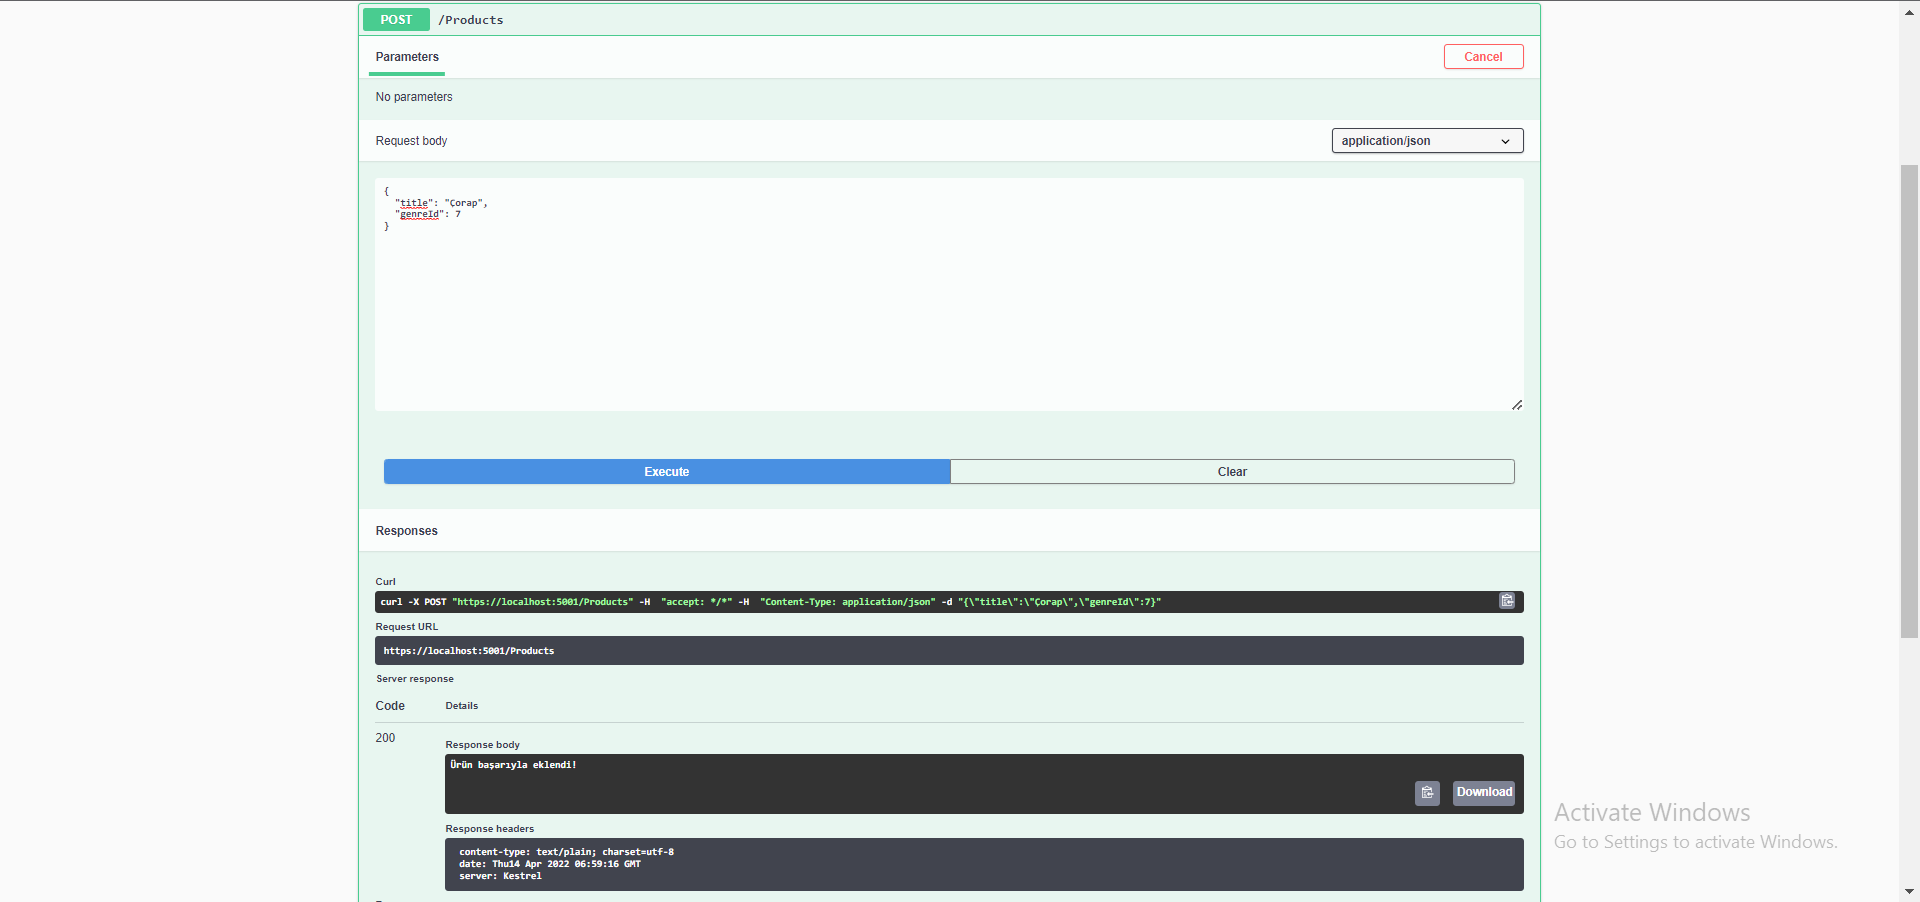
Task: Open the application/json content type dropdown
Action: click(1427, 141)
